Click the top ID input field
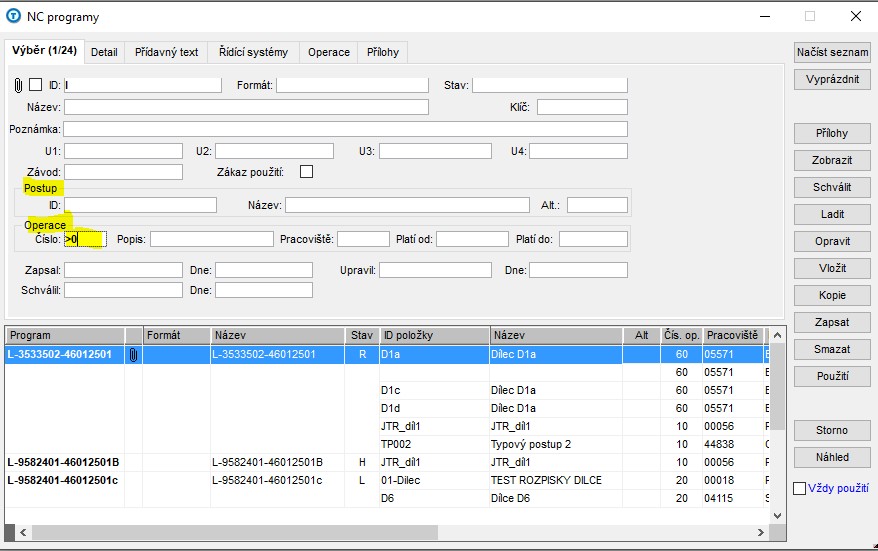Viewport: 878px width, 551px height. [143, 85]
